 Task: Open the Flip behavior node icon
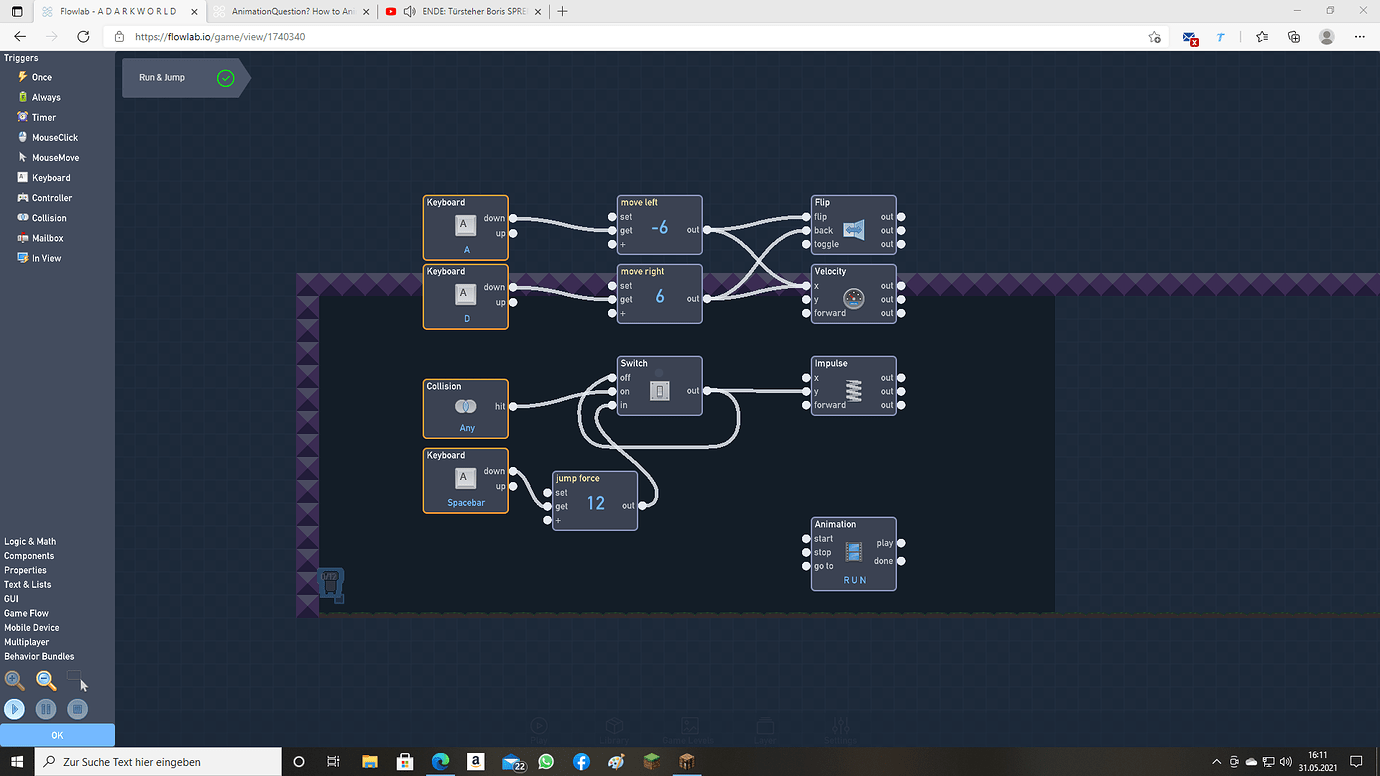pyautogui.click(x=853, y=230)
